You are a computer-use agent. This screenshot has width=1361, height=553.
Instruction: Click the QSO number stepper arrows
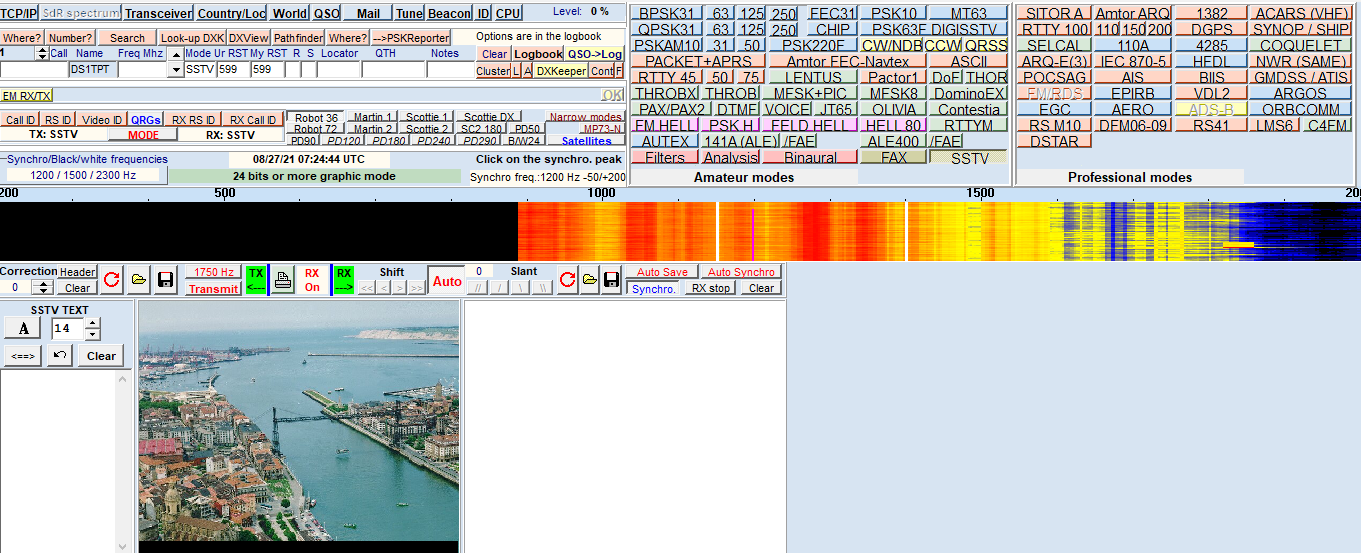pyautogui.click(x=41, y=53)
